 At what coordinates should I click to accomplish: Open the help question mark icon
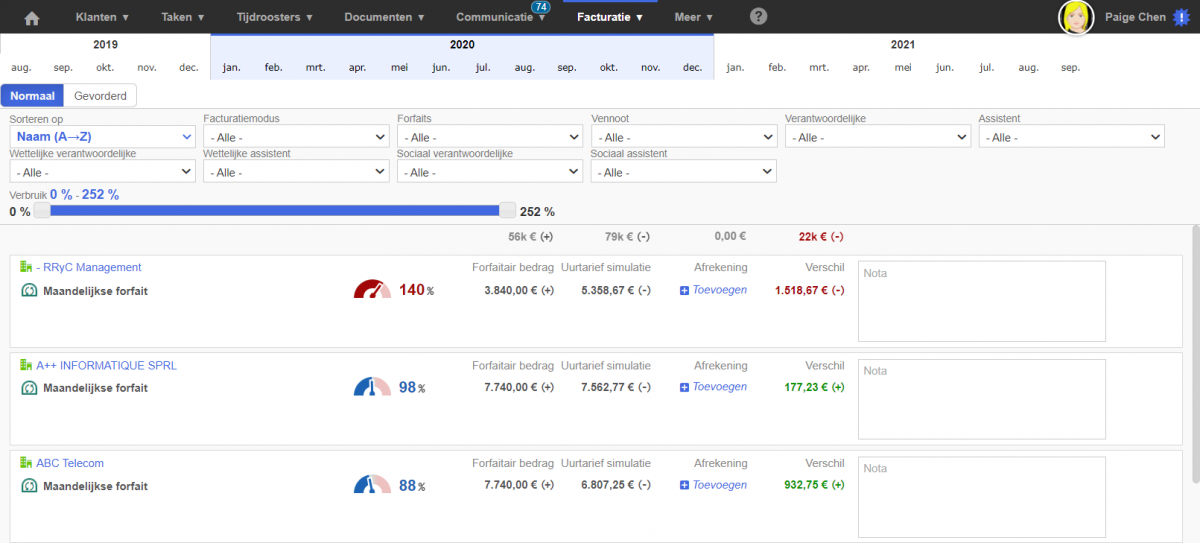759,17
